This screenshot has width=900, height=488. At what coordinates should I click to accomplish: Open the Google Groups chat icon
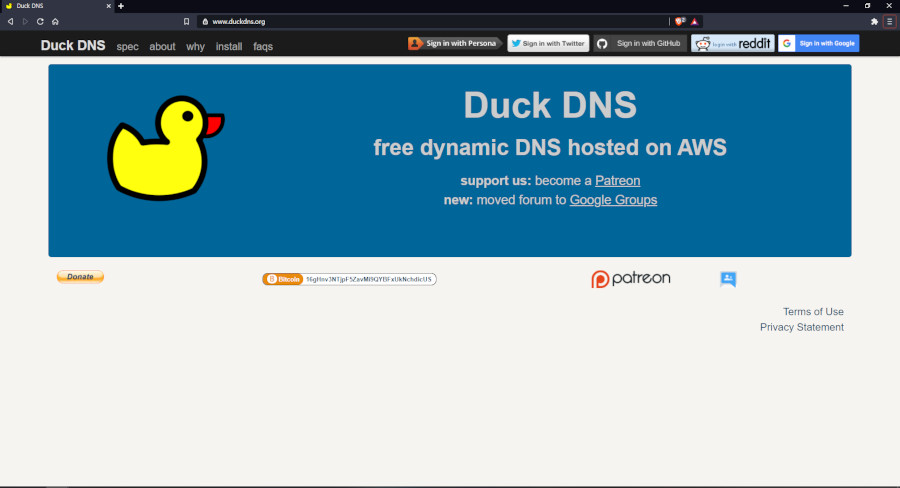pos(728,279)
